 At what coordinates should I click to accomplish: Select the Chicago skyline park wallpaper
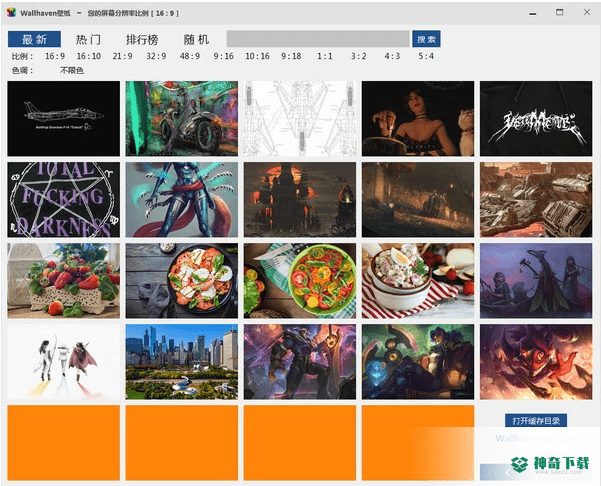click(182, 362)
